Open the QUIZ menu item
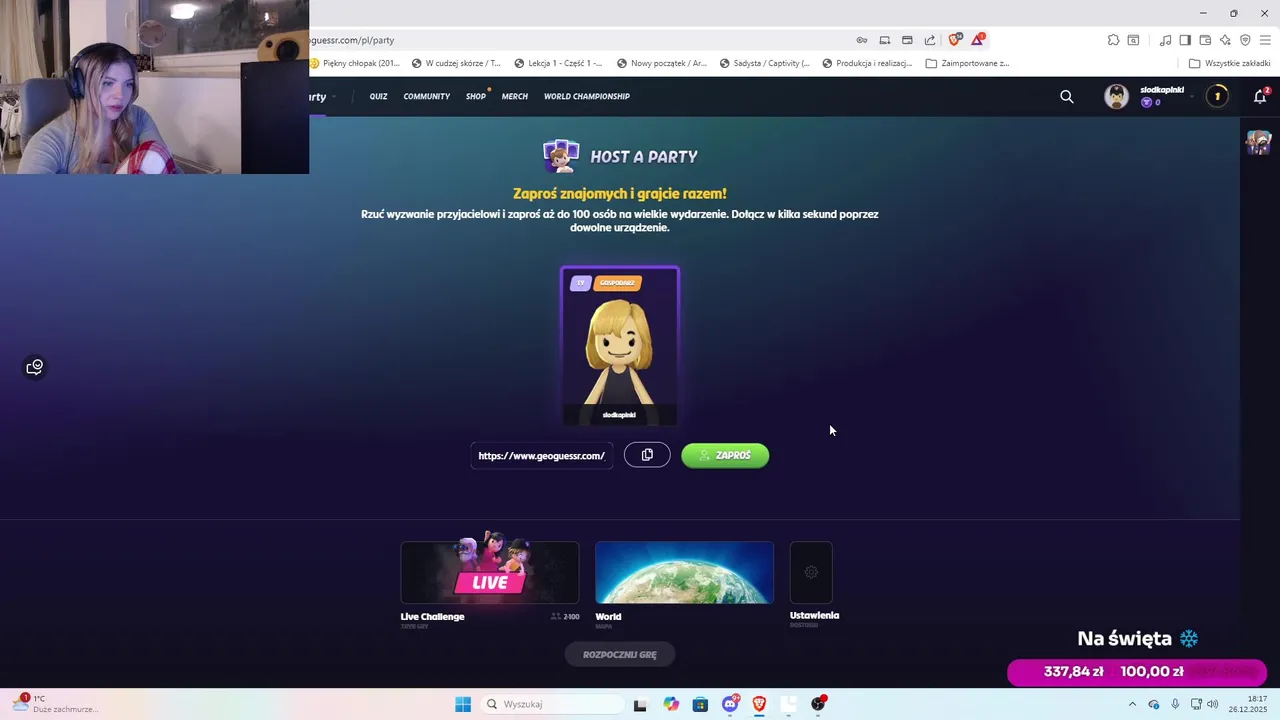 tap(378, 96)
